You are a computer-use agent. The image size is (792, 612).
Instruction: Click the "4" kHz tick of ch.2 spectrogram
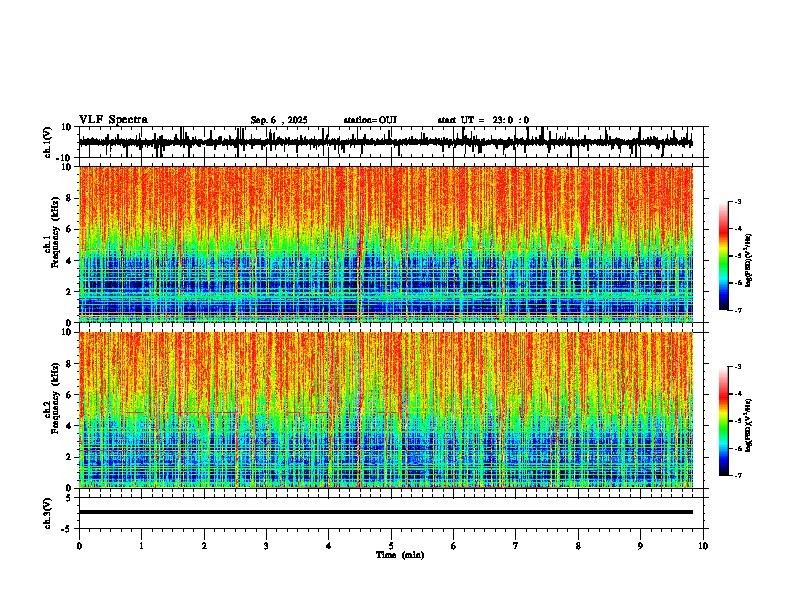70,426
